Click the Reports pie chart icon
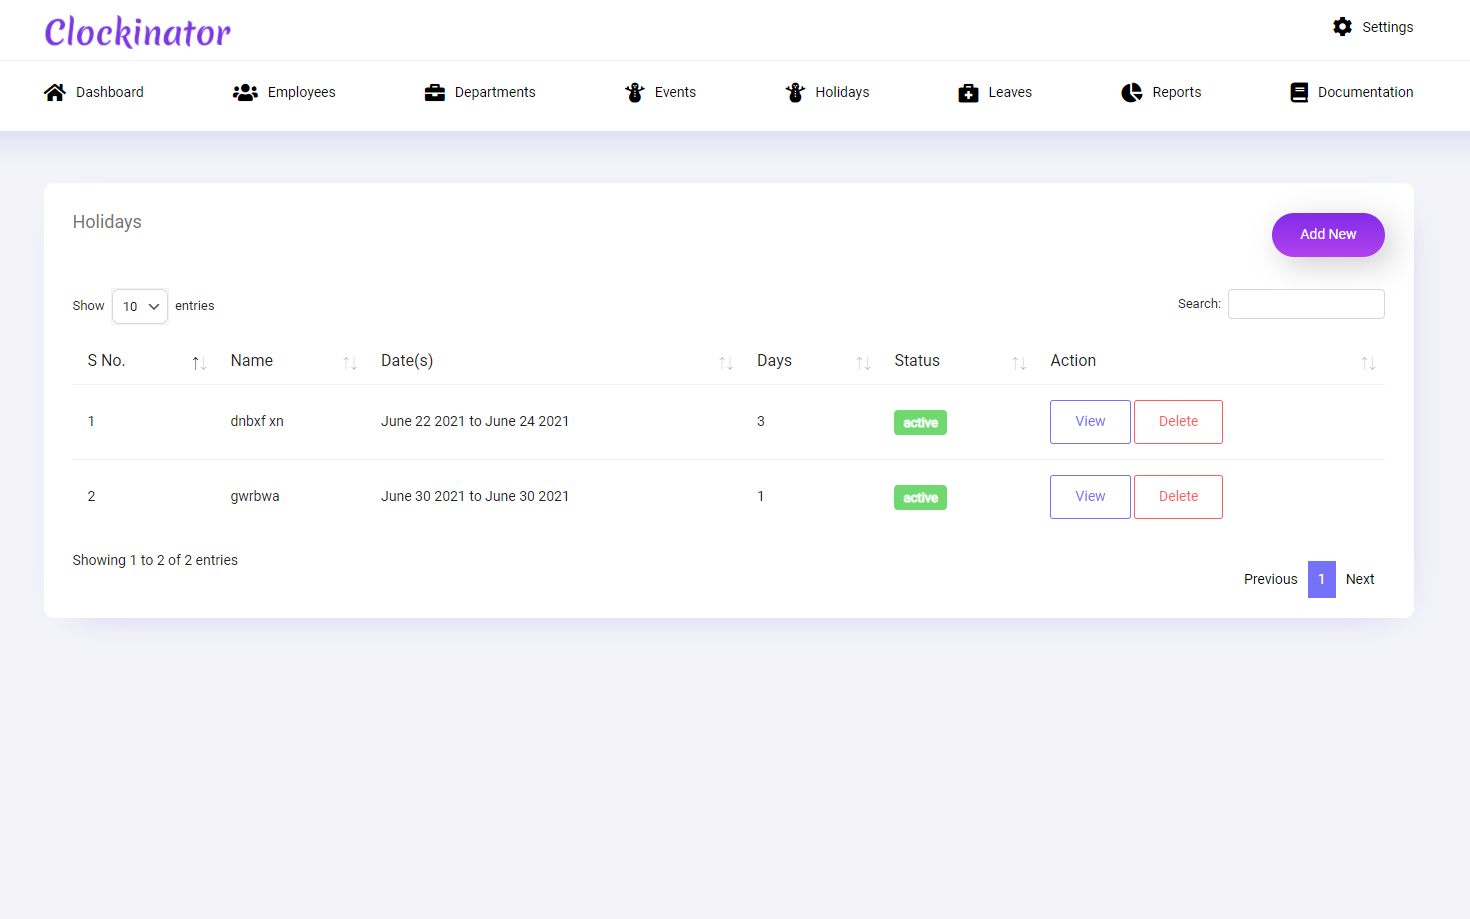The width and height of the screenshot is (1470, 919). point(1132,92)
